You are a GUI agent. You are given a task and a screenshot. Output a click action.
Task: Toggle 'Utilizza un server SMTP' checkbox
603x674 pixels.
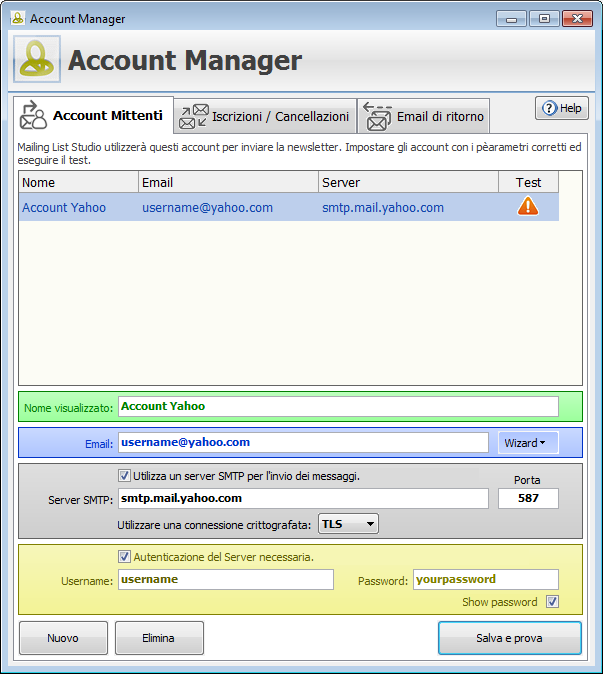pos(124,475)
